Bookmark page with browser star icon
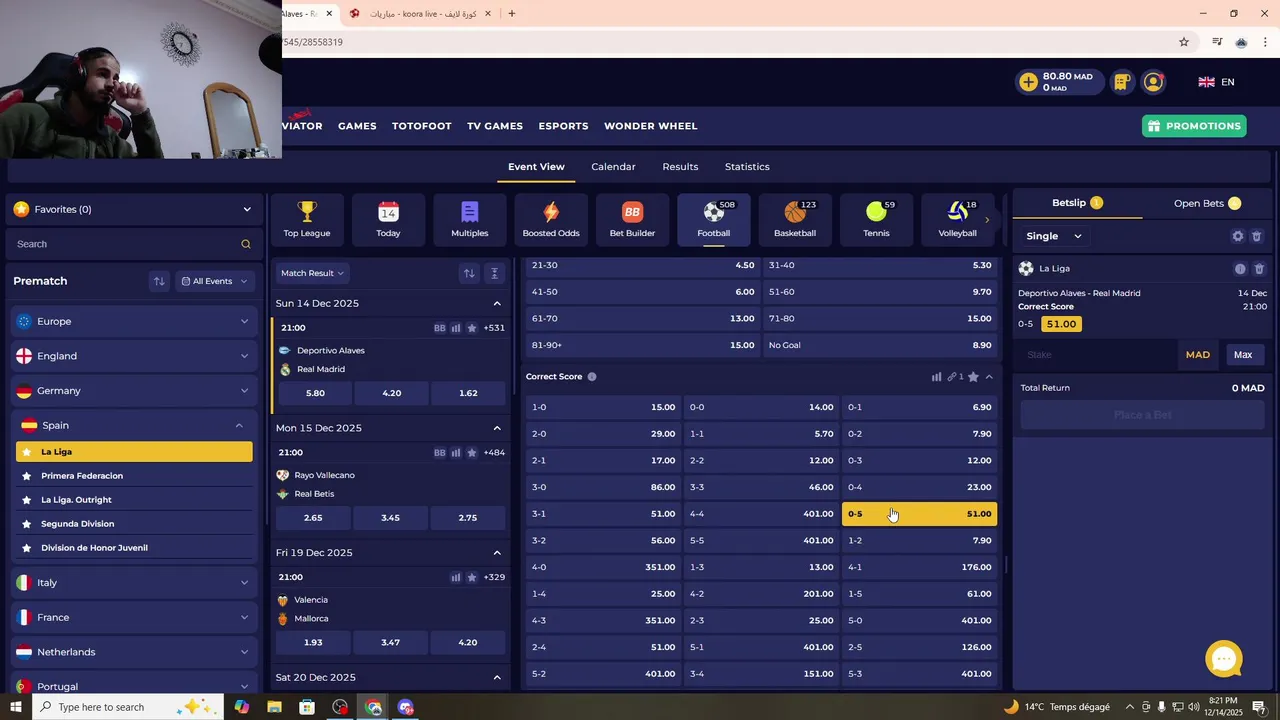The width and height of the screenshot is (1280, 720). tap(1184, 42)
